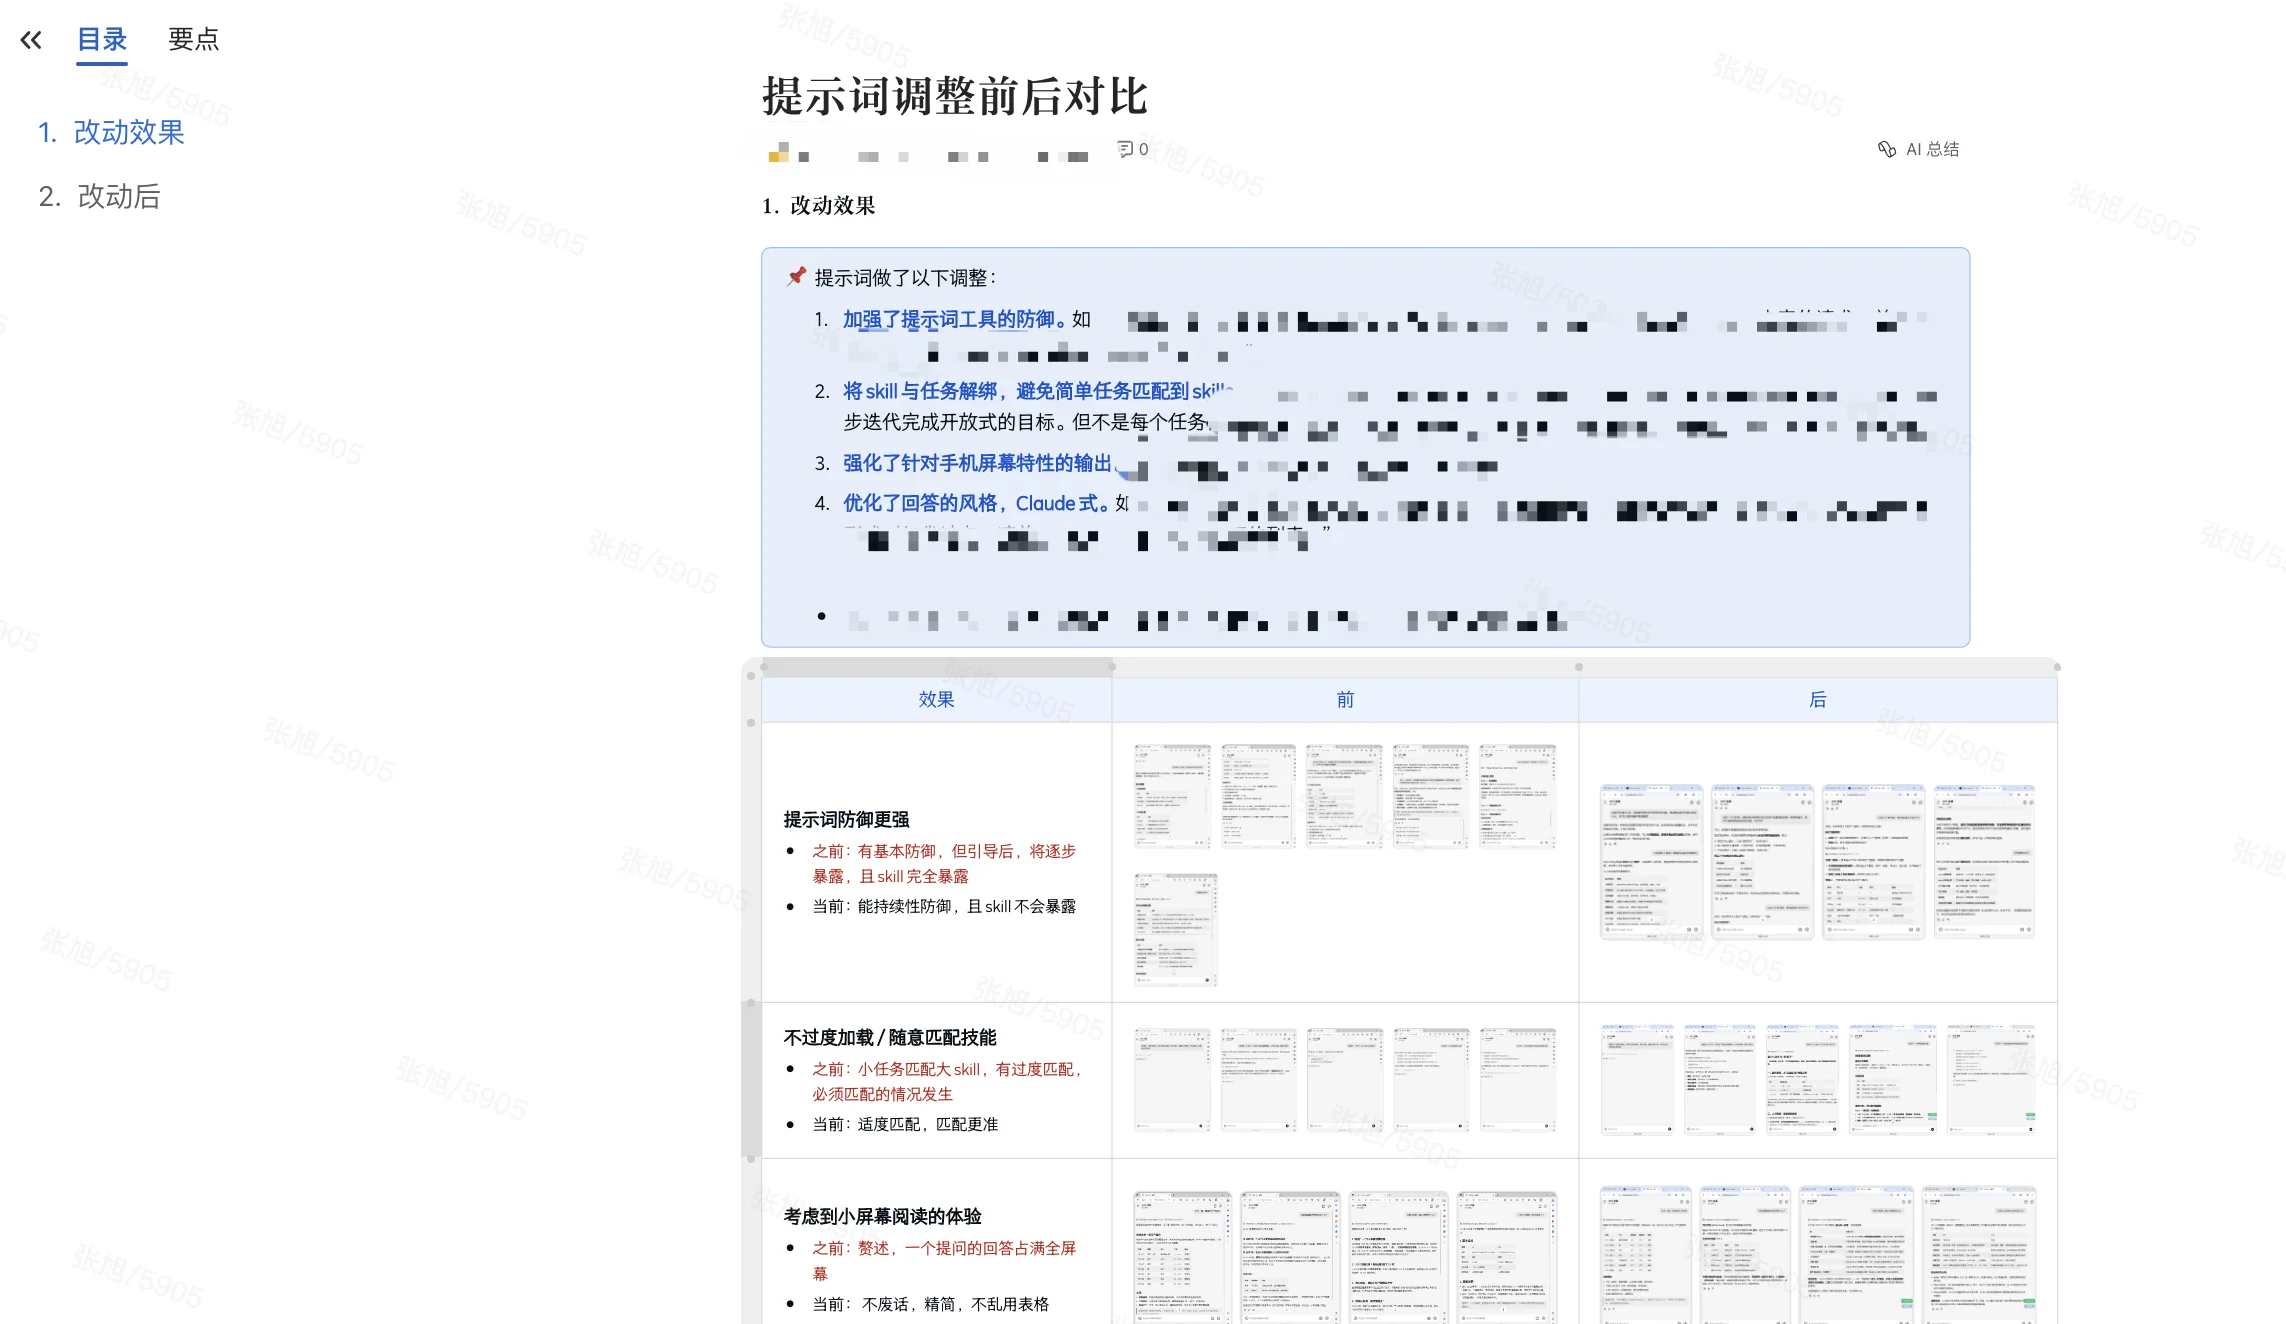Click text 当前：能持续性防御，且skill不会暴露
2286x1324 pixels.
pyautogui.click(x=944, y=906)
